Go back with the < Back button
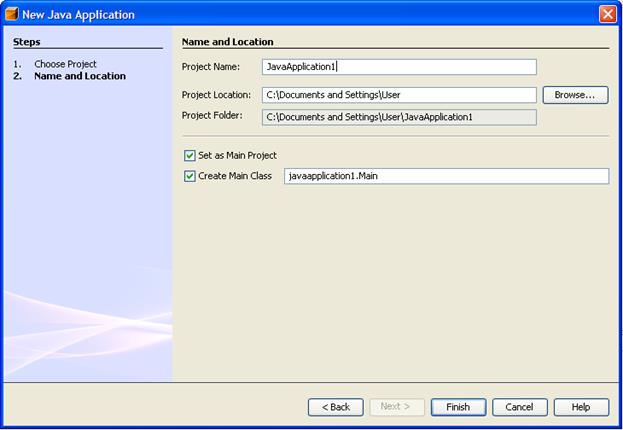The image size is (623, 430). click(x=335, y=407)
